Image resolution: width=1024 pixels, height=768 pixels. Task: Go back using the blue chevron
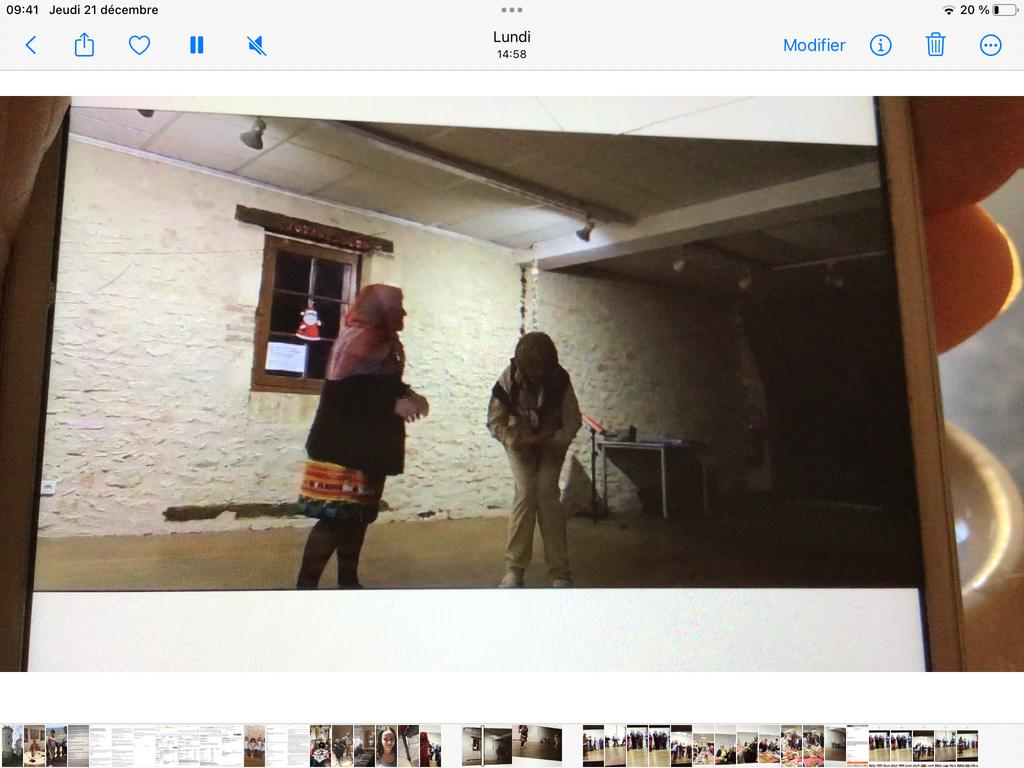click(x=30, y=45)
